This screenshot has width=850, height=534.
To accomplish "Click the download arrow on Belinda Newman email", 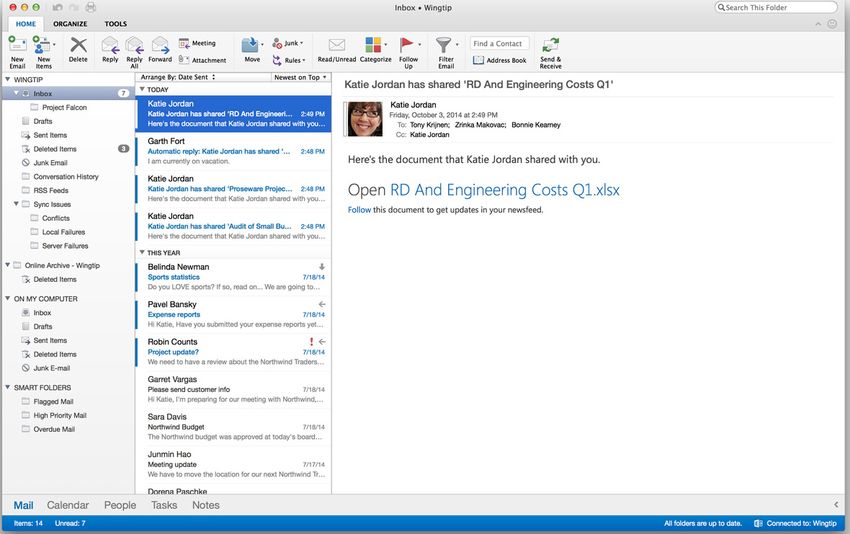I will click(321, 267).
